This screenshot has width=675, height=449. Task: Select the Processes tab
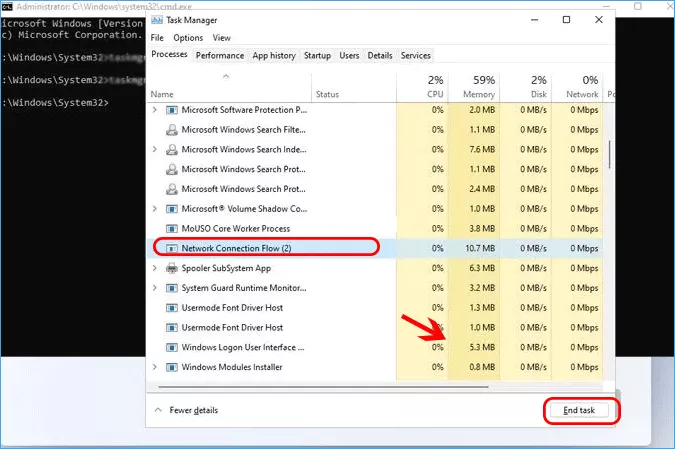click(169, 55)
